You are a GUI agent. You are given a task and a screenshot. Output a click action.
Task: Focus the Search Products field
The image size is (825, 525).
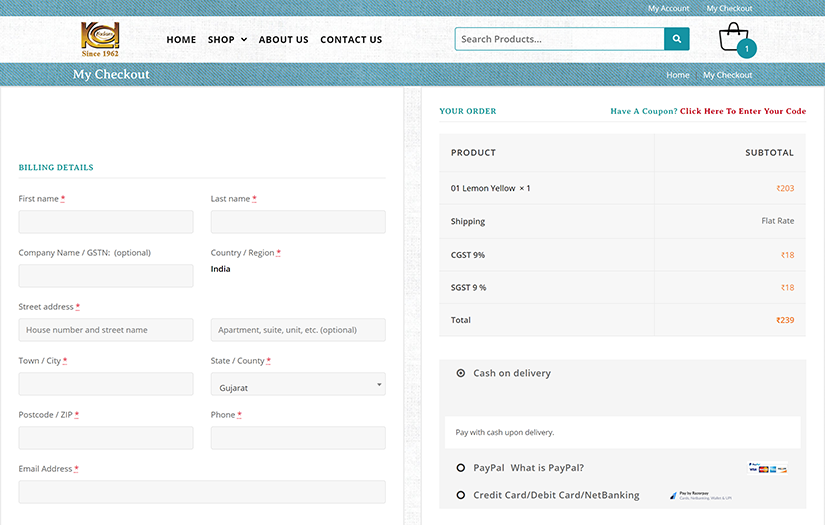pos(559,39)
